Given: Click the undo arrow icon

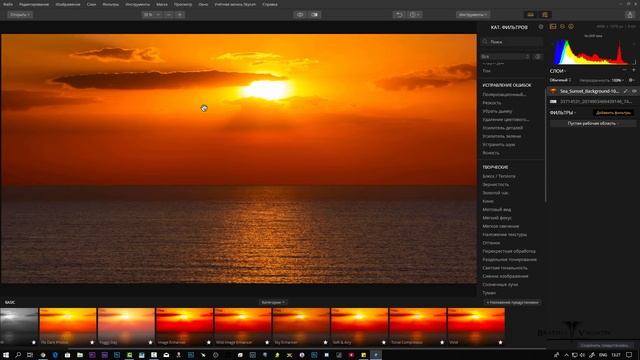Looking at the screenshot, I should (x=399, y=15).
